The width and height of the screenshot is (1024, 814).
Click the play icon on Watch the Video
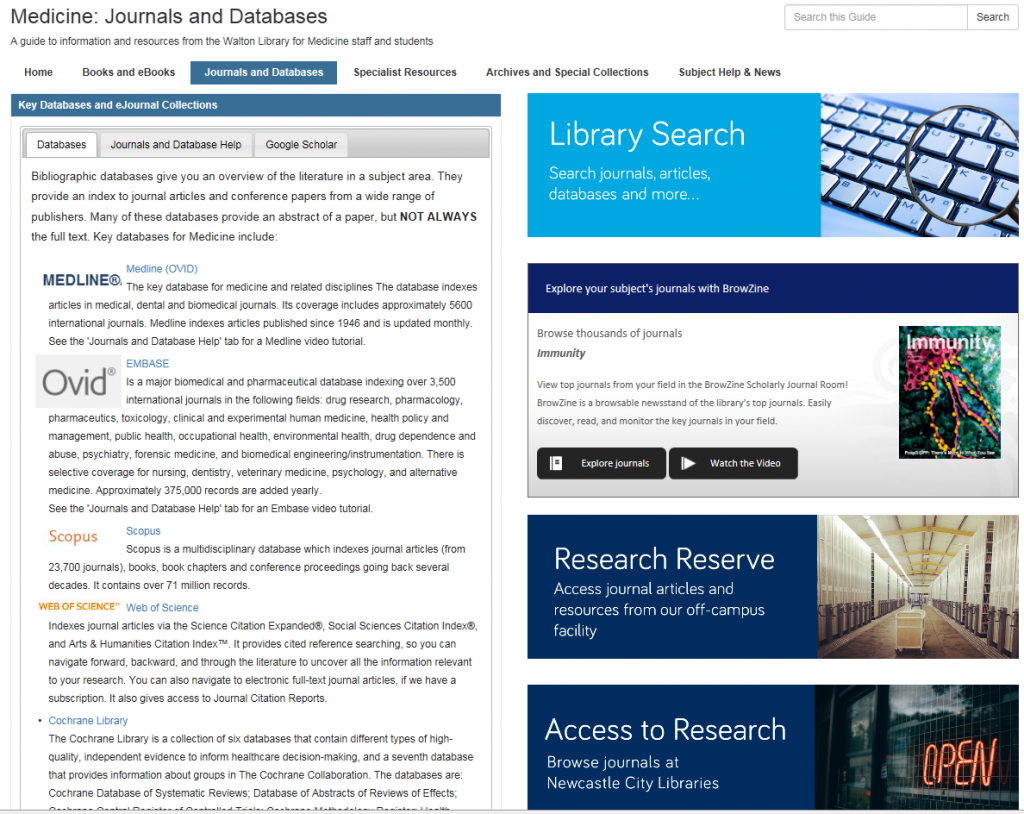687,463
